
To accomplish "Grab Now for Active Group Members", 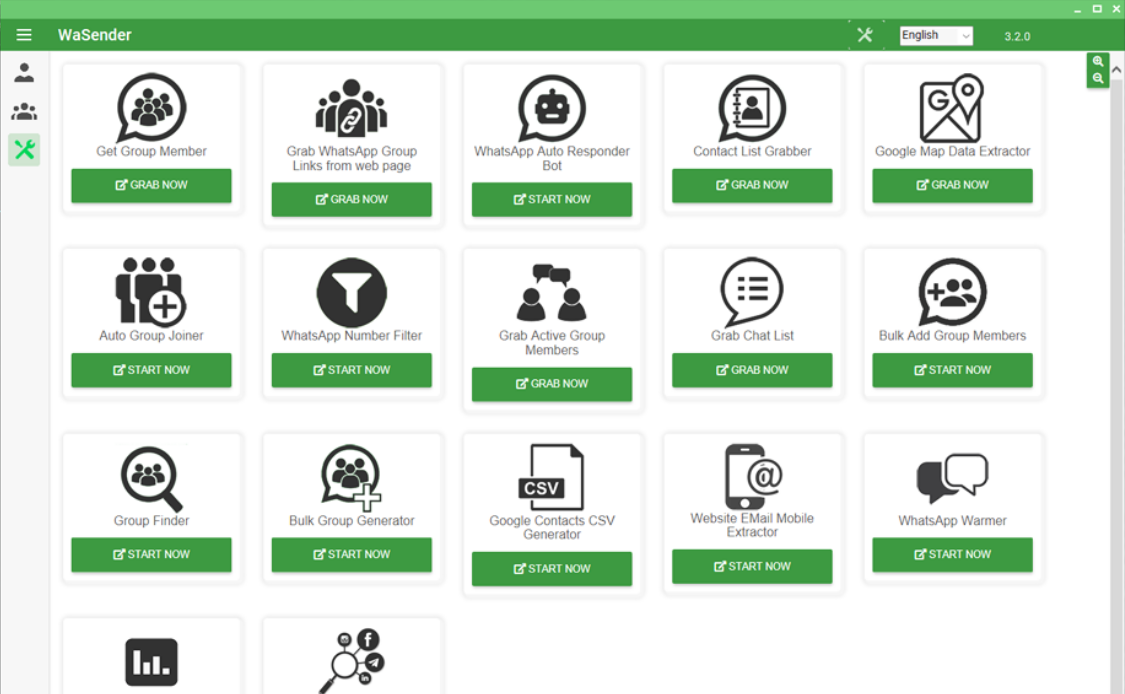I will pyautogui.click(x=552, y=384).
